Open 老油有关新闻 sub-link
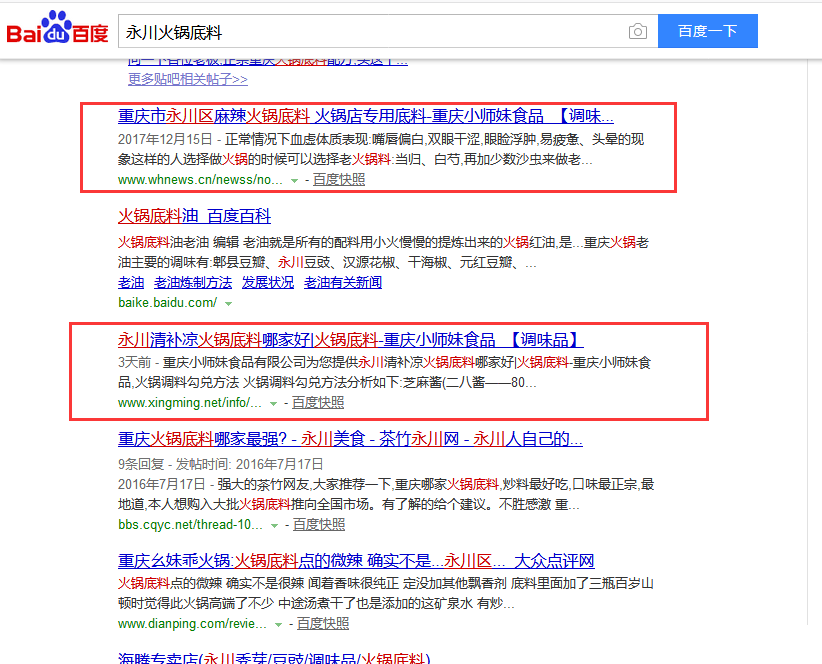 coord(342,283)
